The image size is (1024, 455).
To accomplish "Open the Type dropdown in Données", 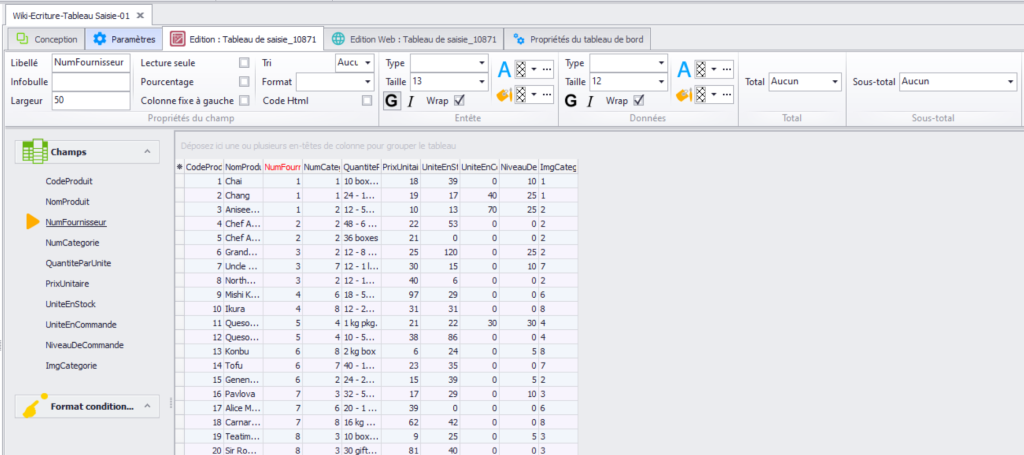I will coord(662,63).
